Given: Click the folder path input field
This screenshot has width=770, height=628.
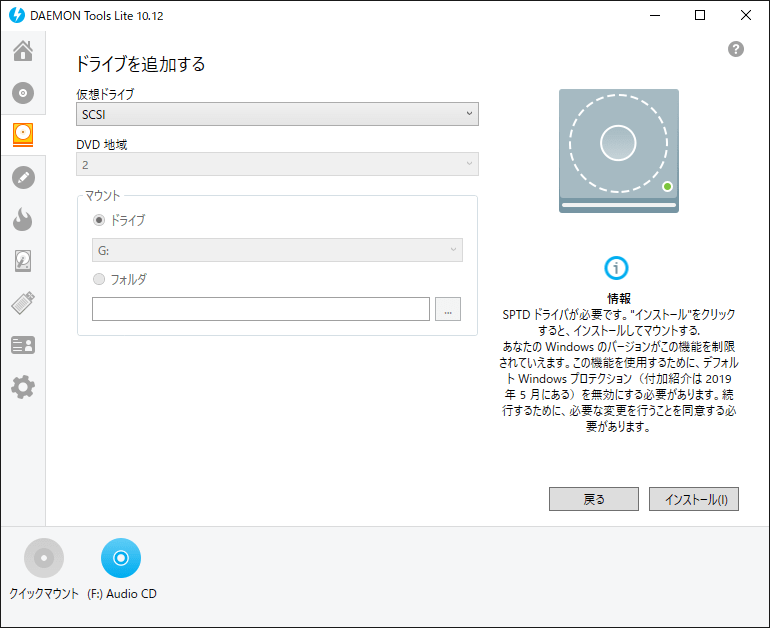Looking at the screenshot, I should click(x=261, y=309).
